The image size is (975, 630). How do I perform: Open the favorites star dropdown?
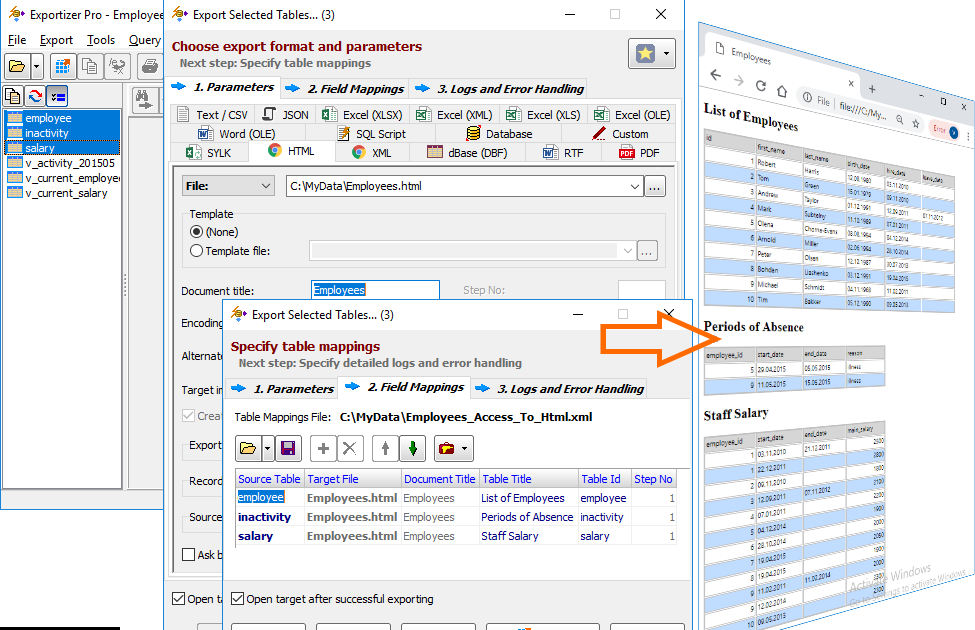click(x=664, y=51)
